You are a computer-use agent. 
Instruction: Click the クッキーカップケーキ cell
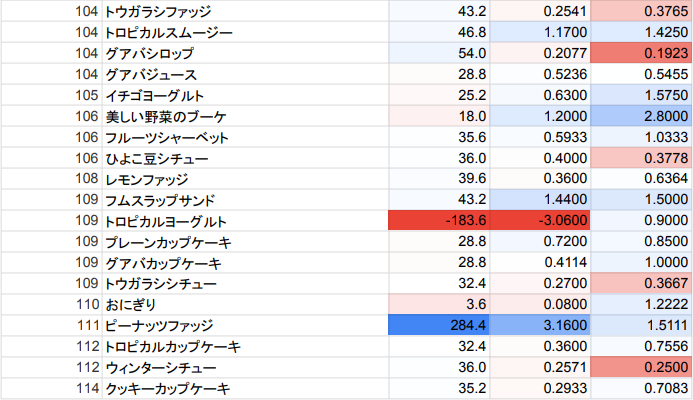168,389
